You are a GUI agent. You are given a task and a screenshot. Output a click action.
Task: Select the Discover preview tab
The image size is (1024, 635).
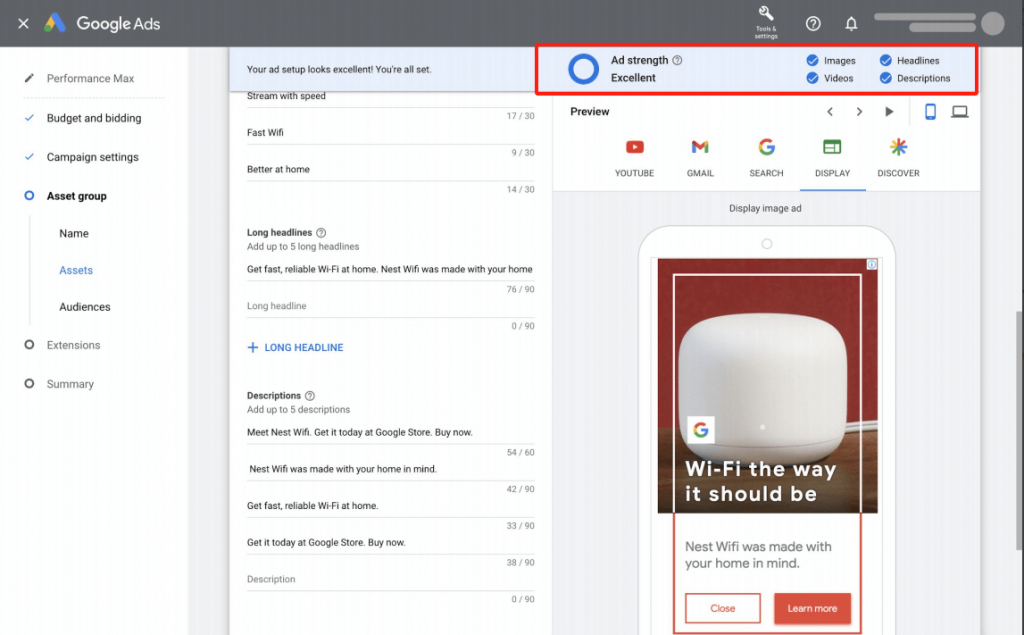[899, 158]
